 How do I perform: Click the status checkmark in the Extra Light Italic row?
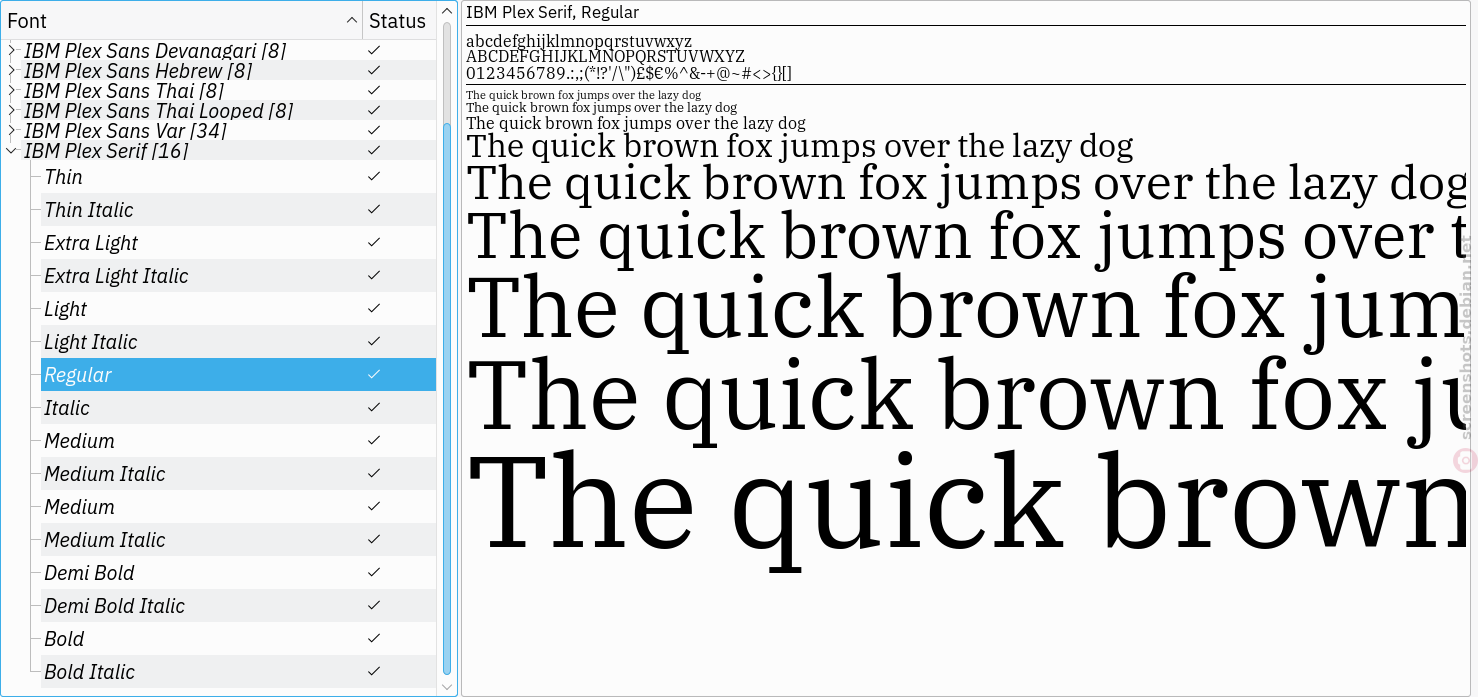374,275
